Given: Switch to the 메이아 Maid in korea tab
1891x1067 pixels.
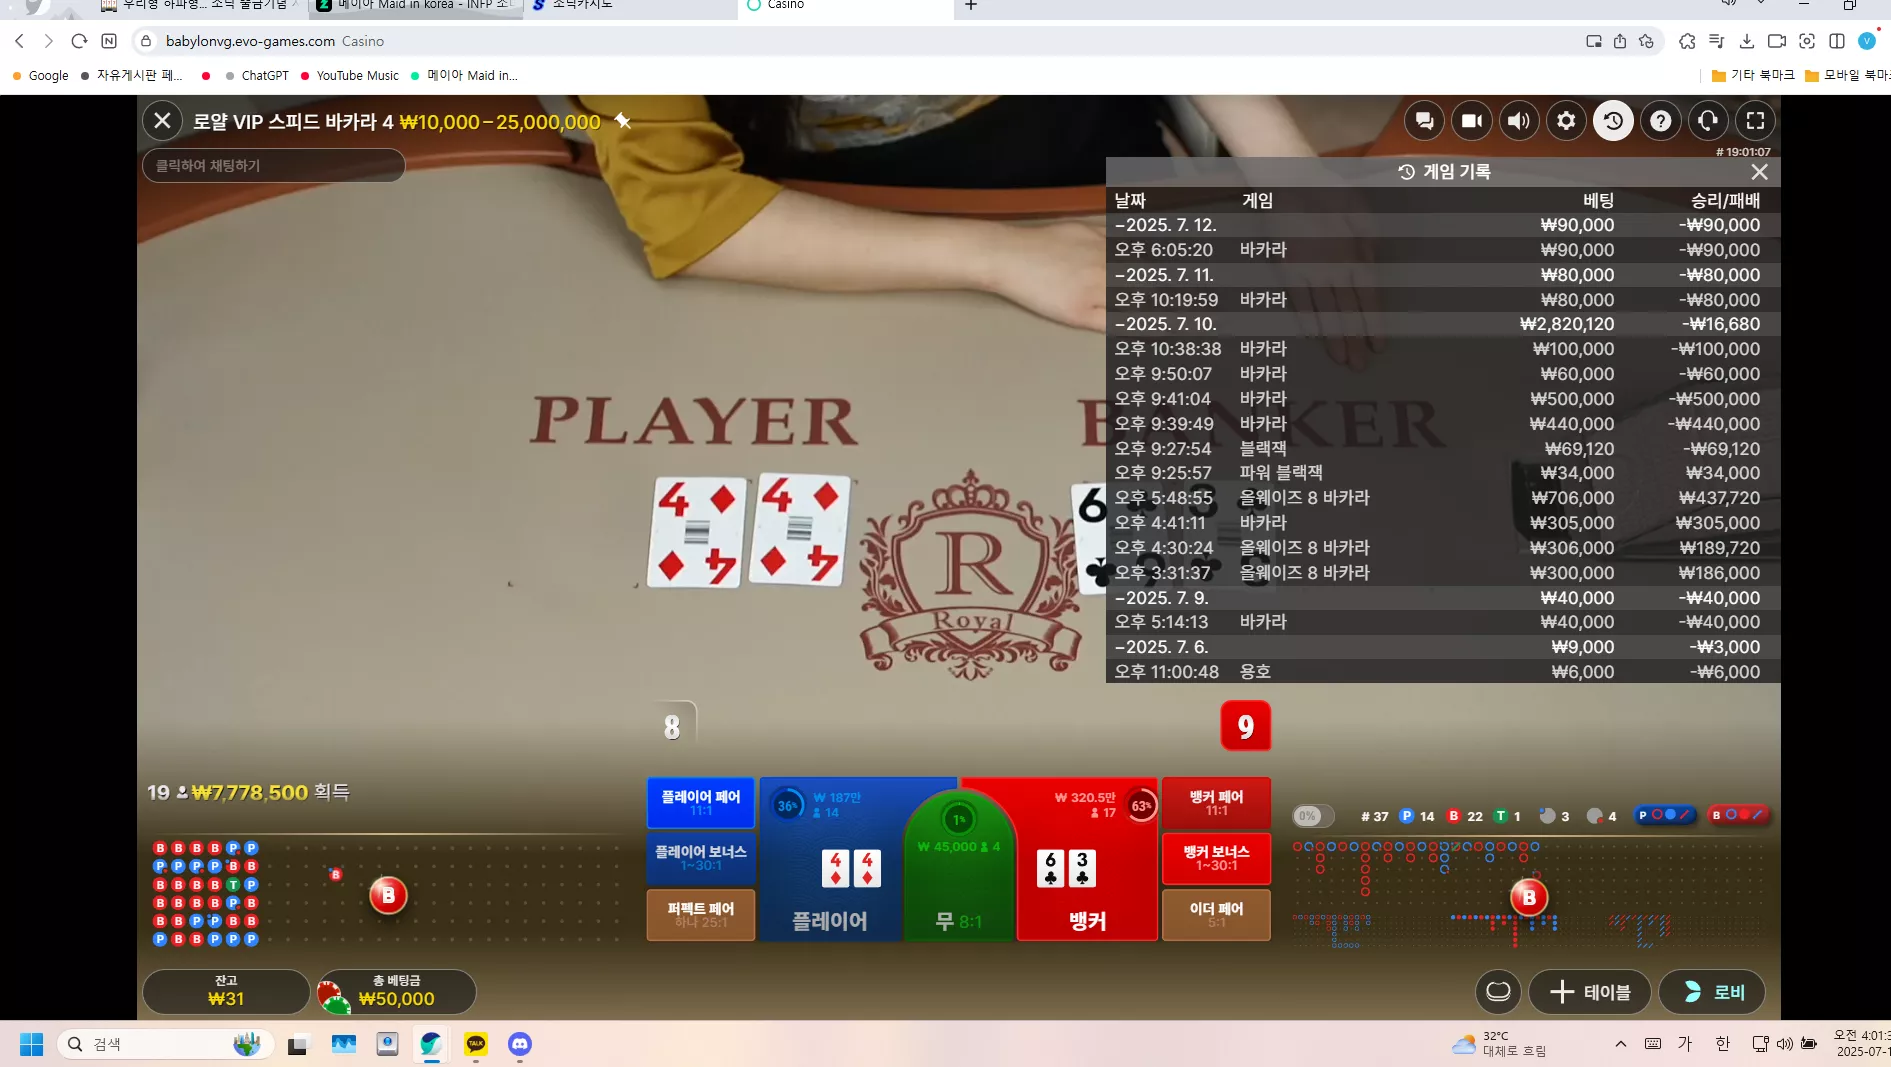Looking at the screenshot, I should pyautogui.click(x=415, y=6).
